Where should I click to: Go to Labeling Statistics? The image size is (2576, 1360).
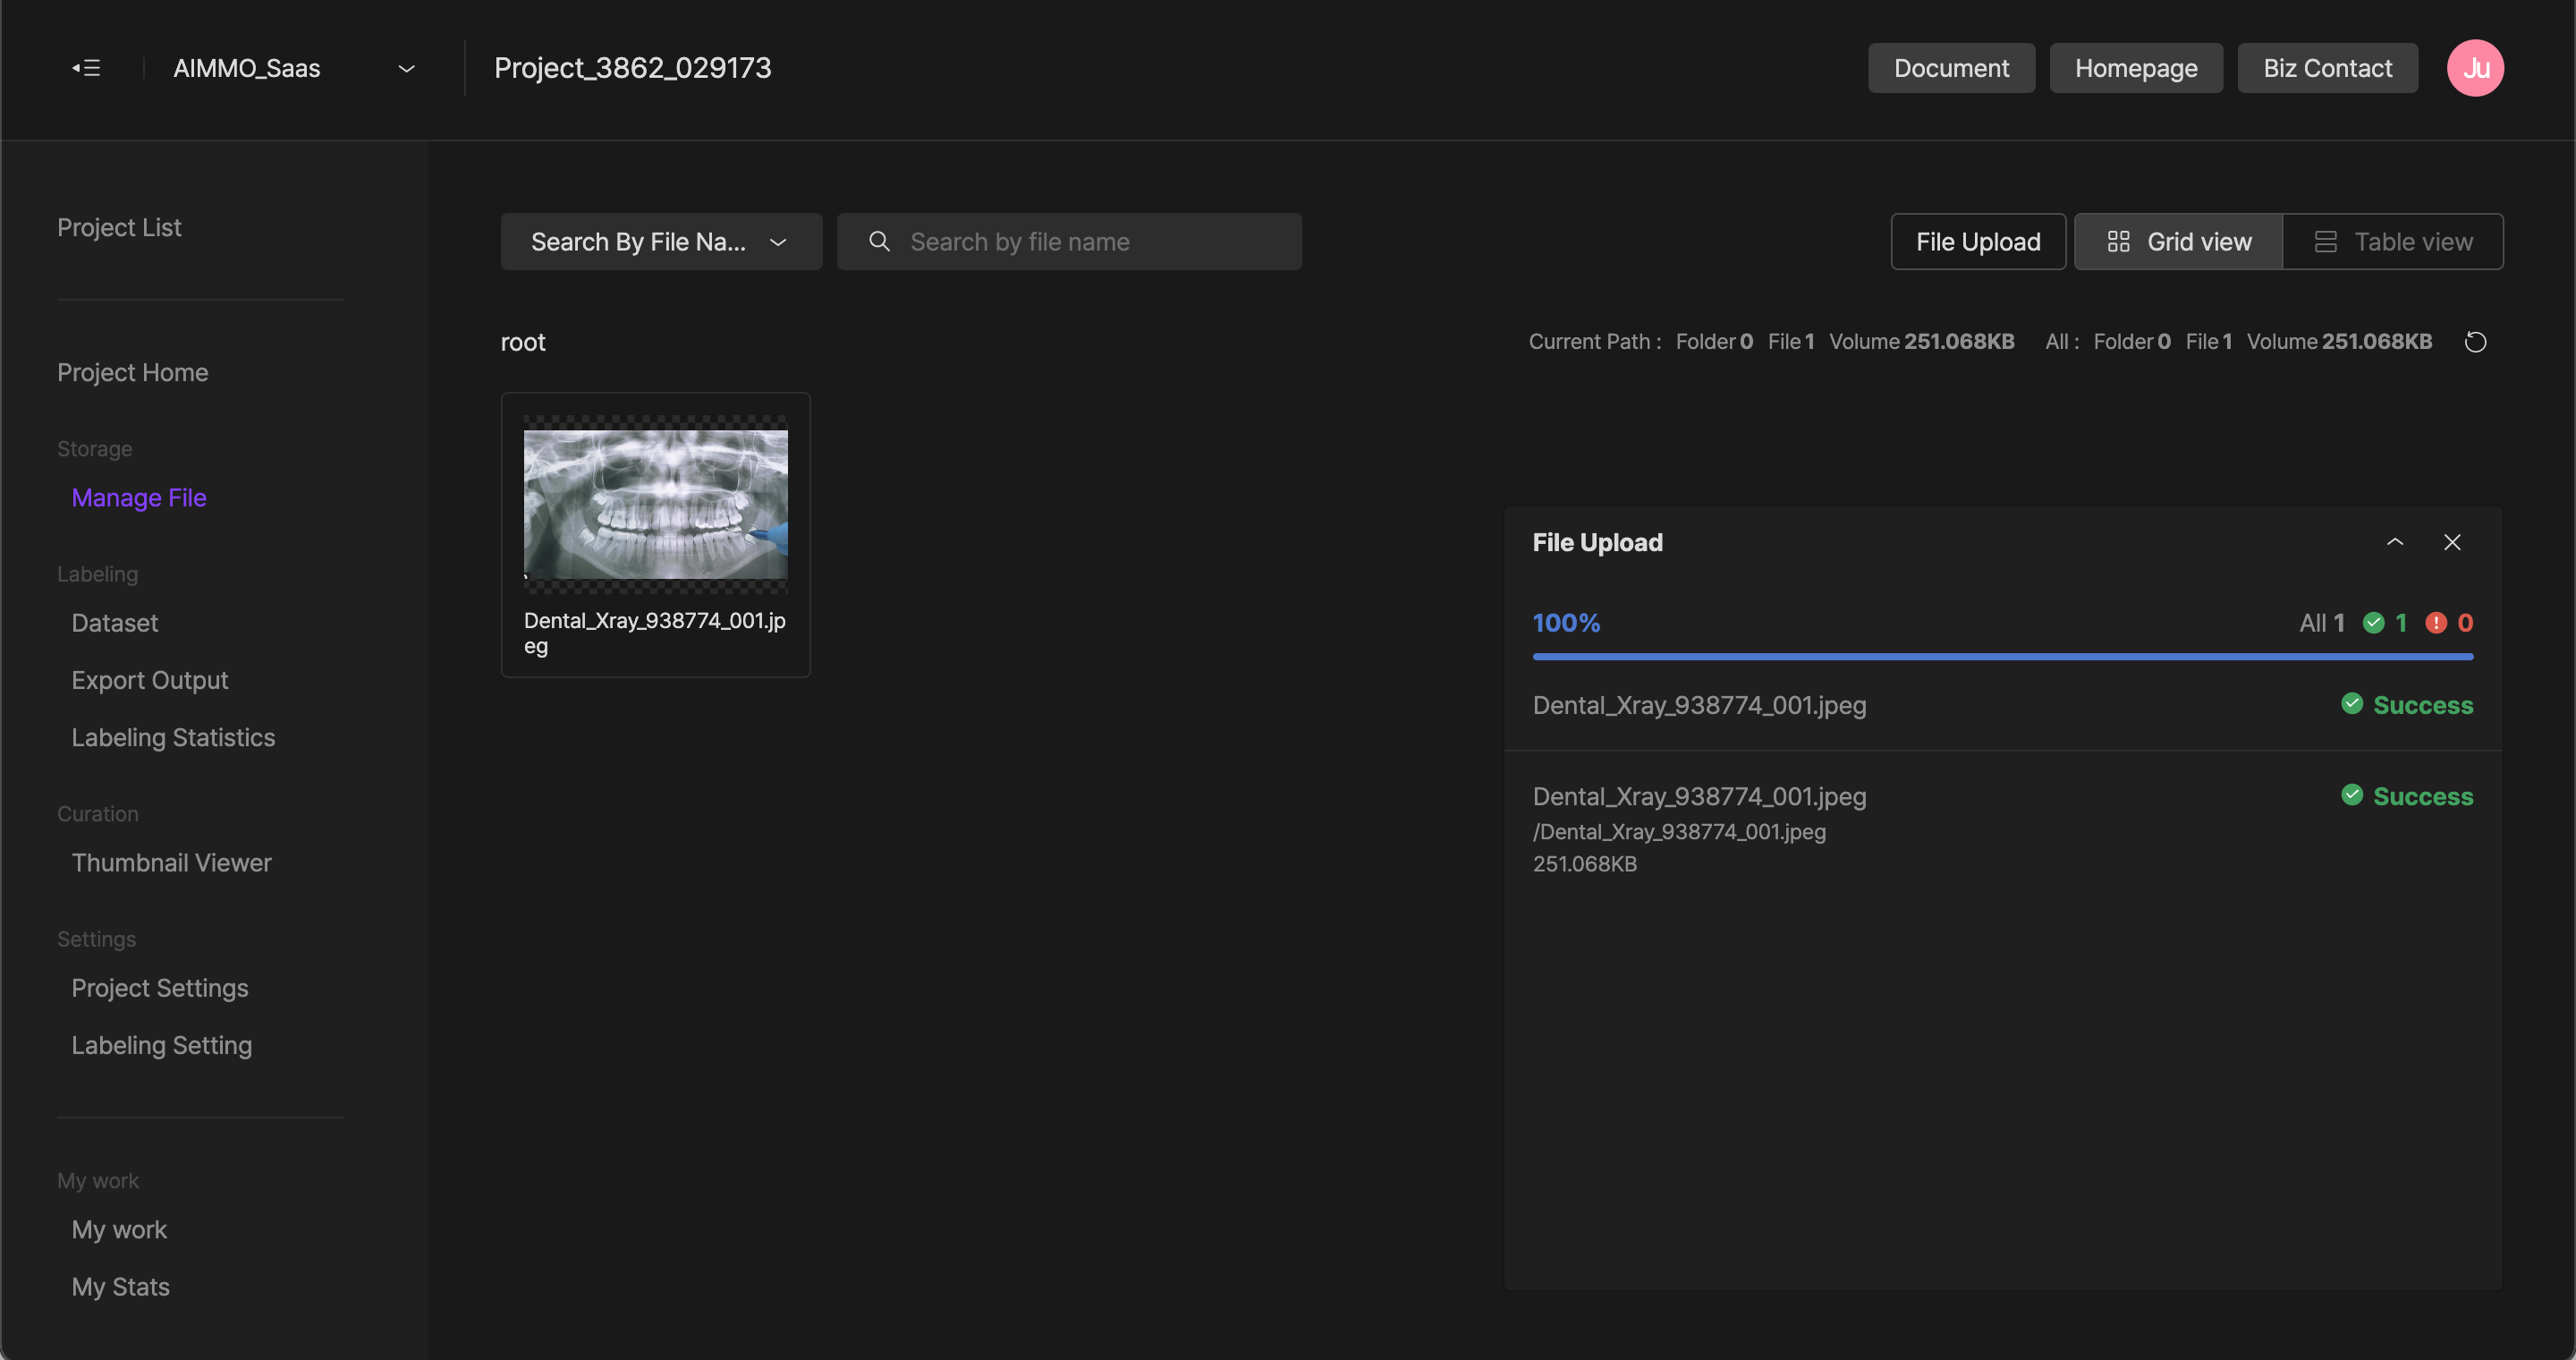[173, 737]
